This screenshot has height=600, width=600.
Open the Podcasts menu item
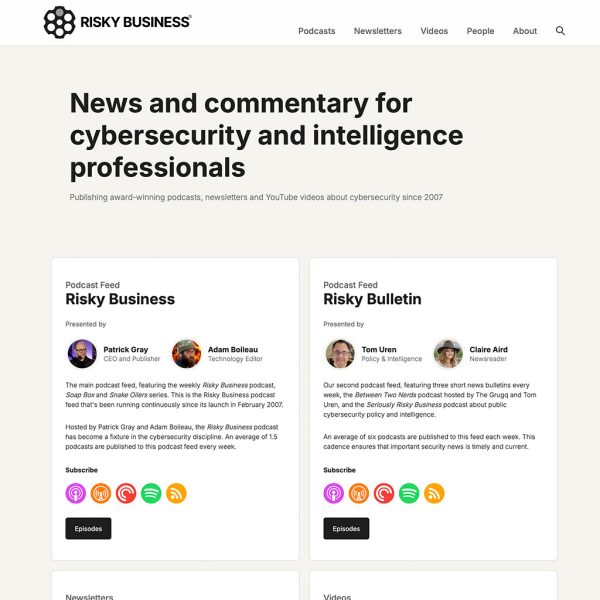pyautogui.click(x=317, y=31)
